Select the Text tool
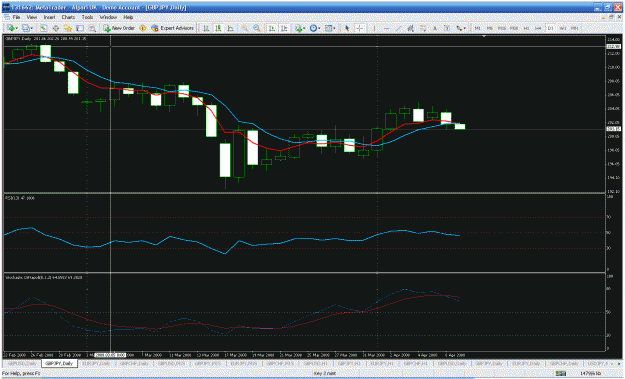Viewport: 625px width, 379px height. pos(435,28)
